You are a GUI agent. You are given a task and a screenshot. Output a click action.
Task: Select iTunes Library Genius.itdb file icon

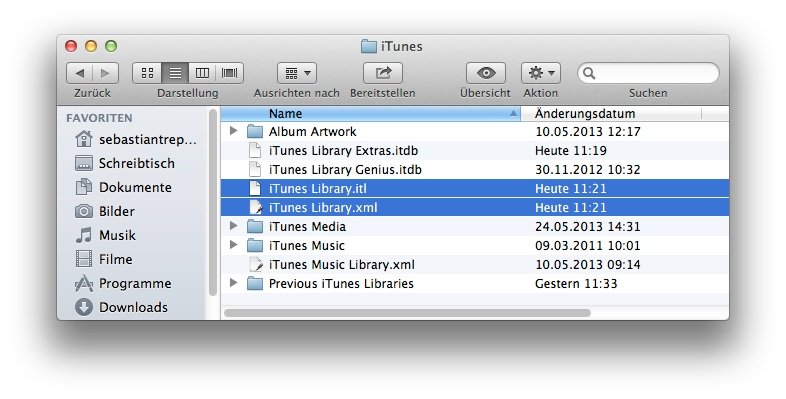pyautogui.click(x=255, y=169)
